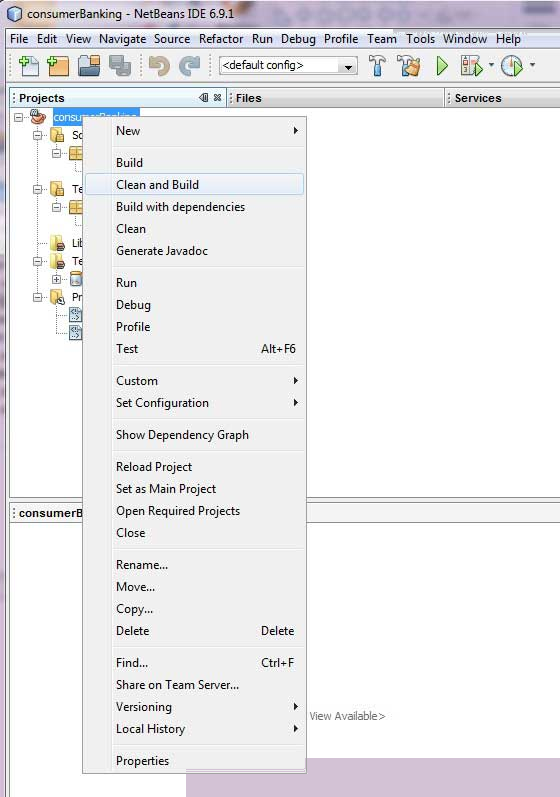560x797 pixels.
Task: Open the Team menu
Action: coord(382,39)
